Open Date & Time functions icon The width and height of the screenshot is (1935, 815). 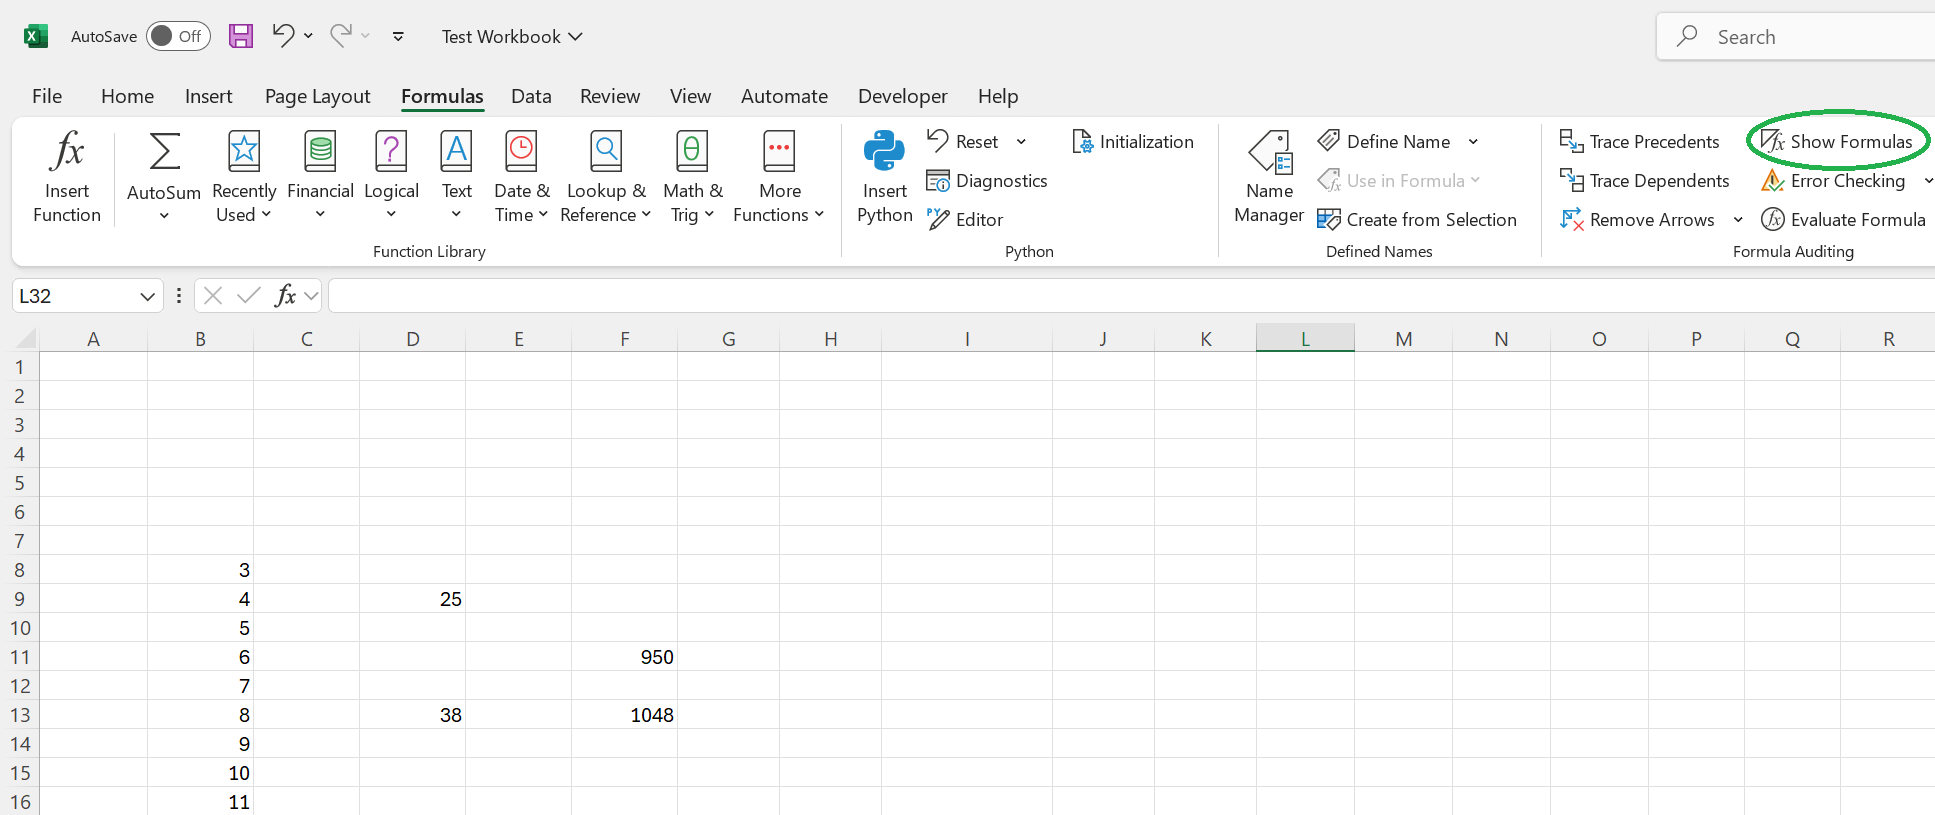click(x=521, y=151)
